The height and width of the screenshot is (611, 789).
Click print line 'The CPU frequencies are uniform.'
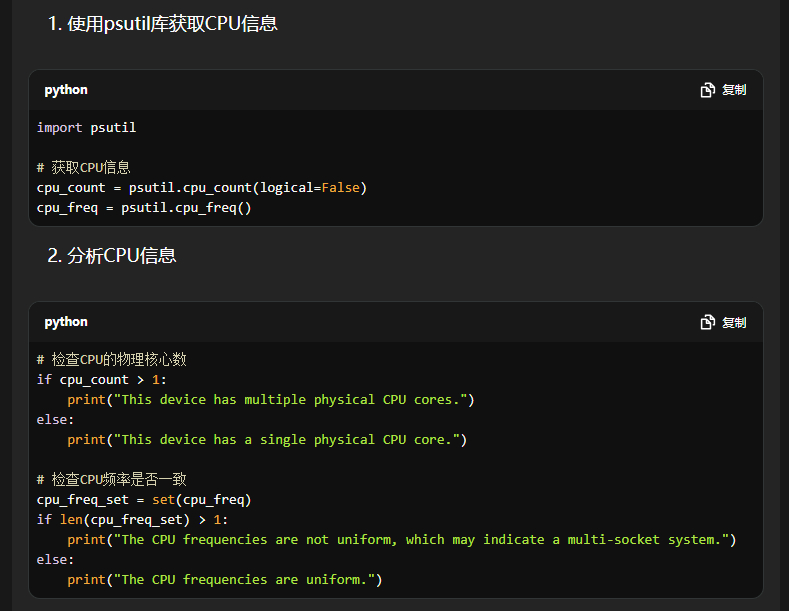click(x=225, y=579)
